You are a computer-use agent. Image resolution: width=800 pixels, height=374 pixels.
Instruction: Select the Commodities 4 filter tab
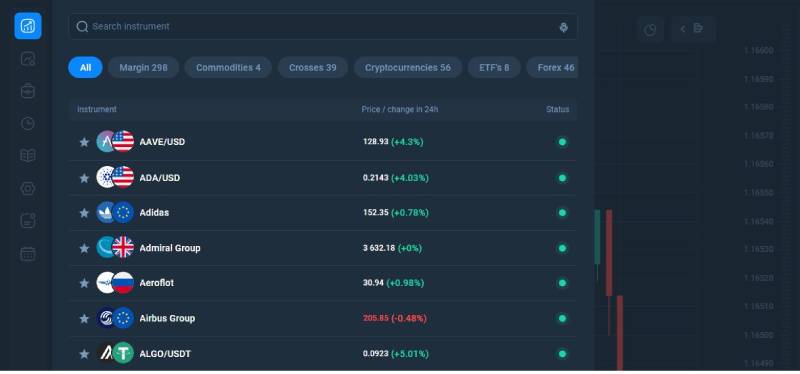[x=228, y=67]
